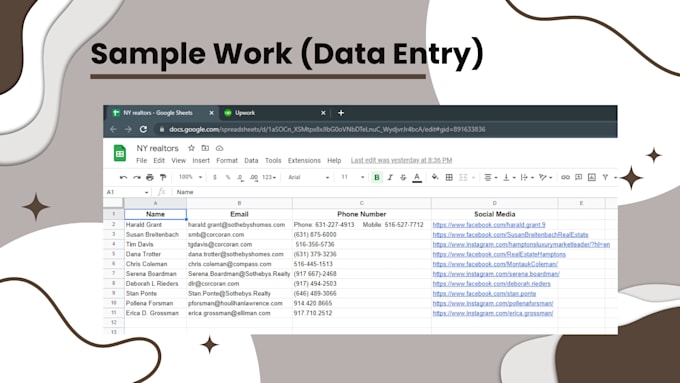This screenshot has width=680, height=383.
Task: Toggle Italic formatting
Action: coord(390,177)
